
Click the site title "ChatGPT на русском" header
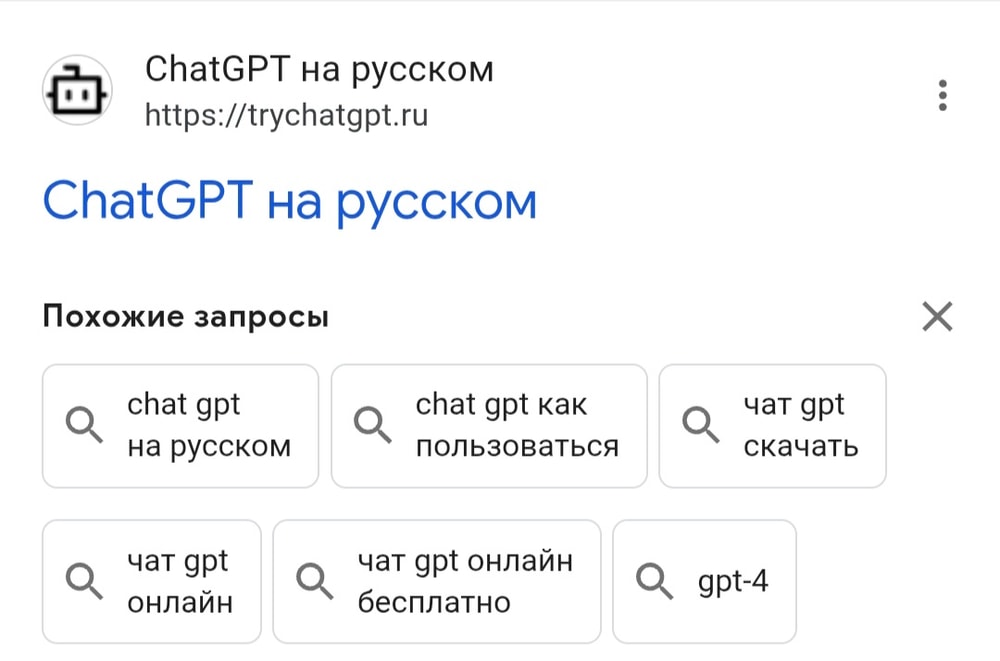pos(320,69)
